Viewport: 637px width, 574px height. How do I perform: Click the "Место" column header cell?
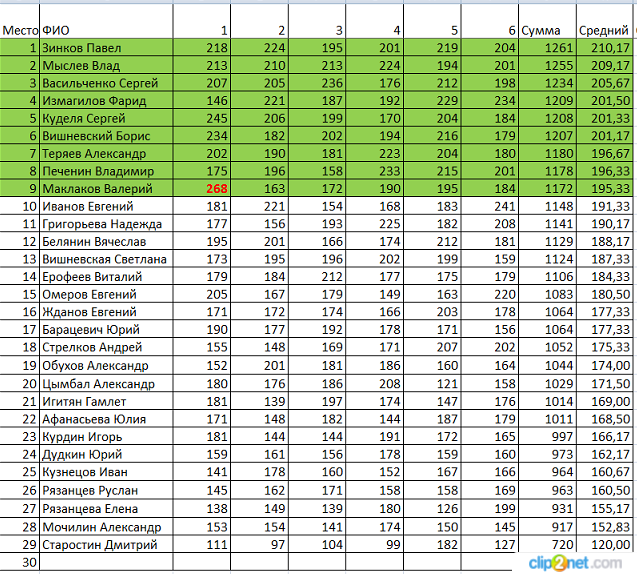click(20, 30)
